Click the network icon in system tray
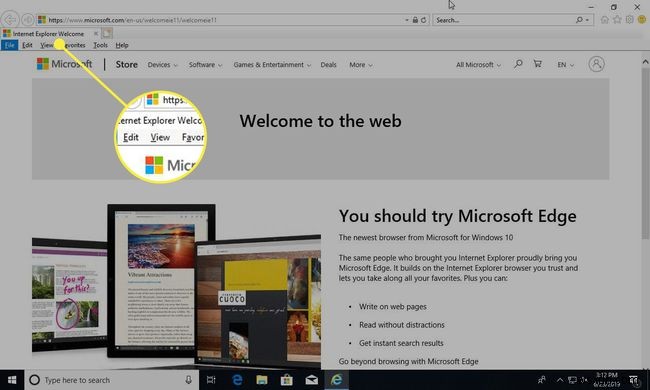Image resolution: width=650 pixels, height=390 pixels. click(572, 380)
